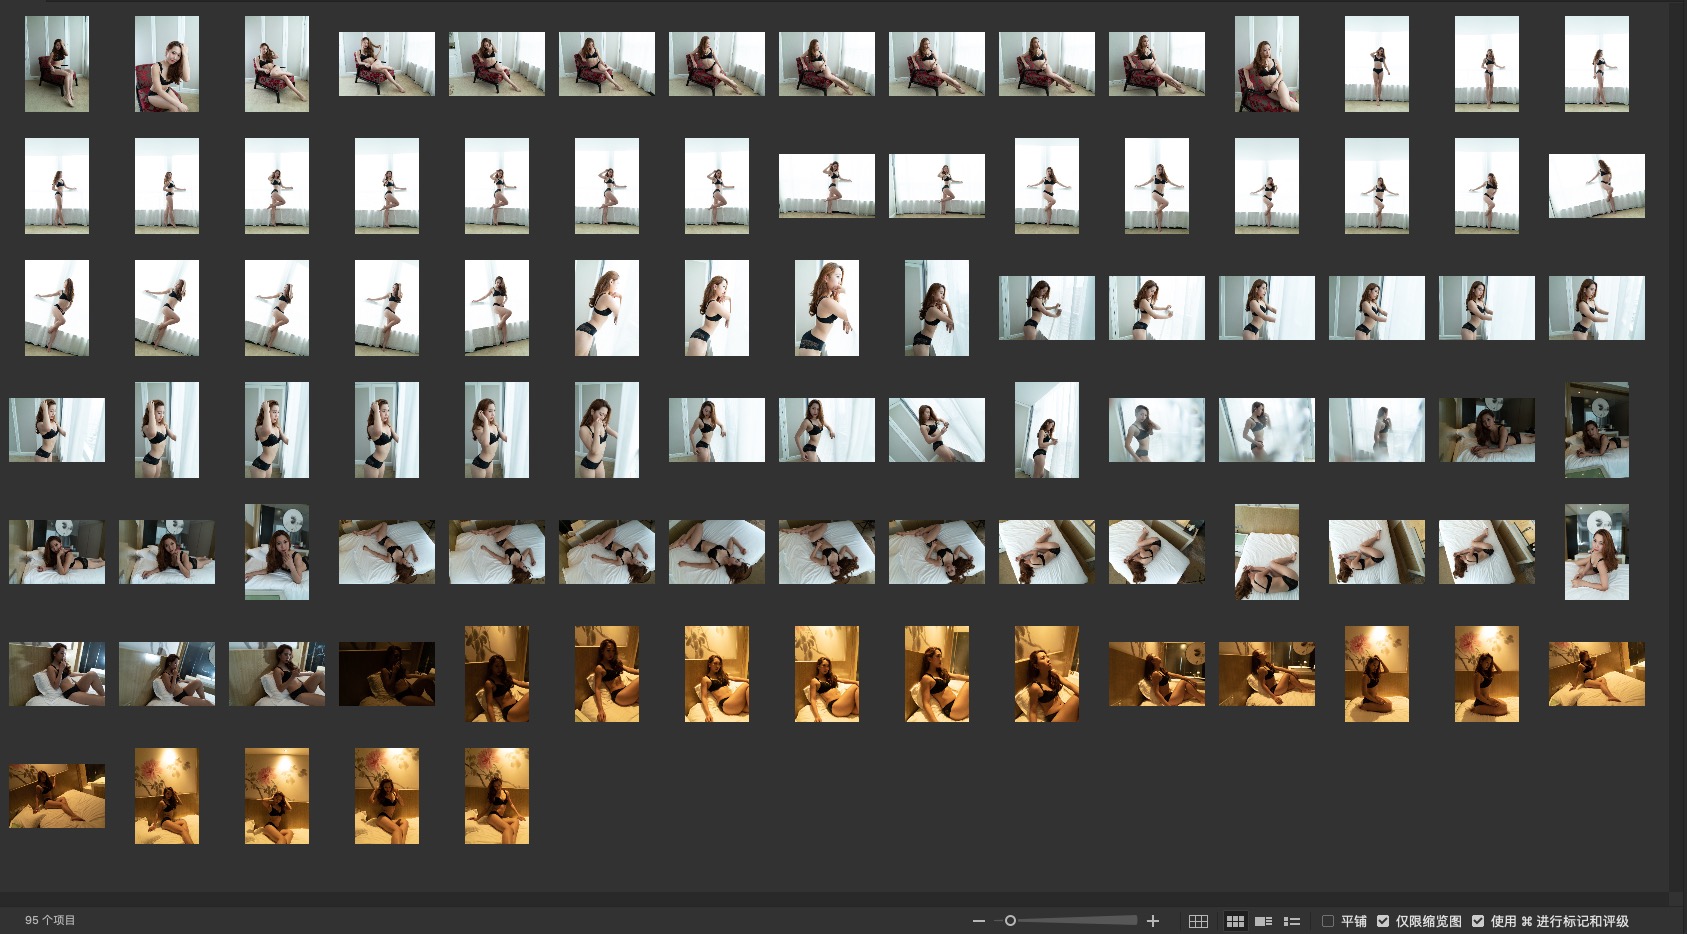Uncheck the 仅限缩览图 option
This screenshot has width=1687, height=934.
click(x=1383, y=921)
